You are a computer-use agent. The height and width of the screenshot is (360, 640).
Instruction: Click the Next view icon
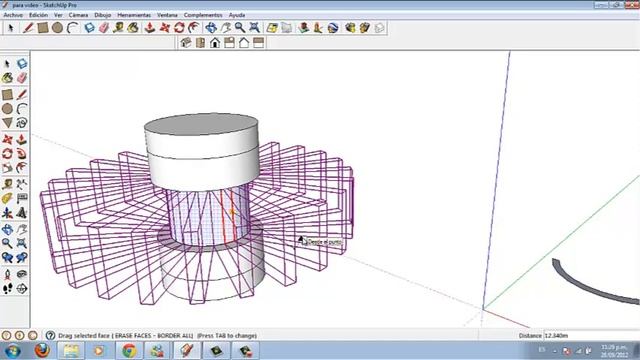click(22, 258)
